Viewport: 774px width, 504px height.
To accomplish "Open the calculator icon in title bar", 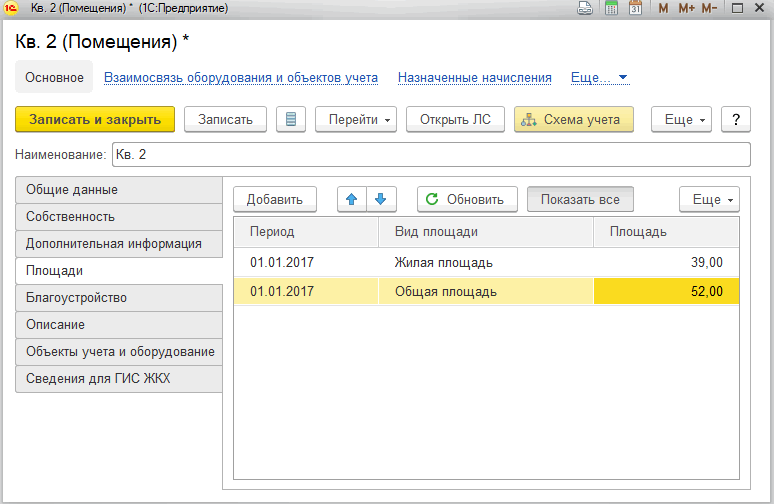I will coord(611,8).
